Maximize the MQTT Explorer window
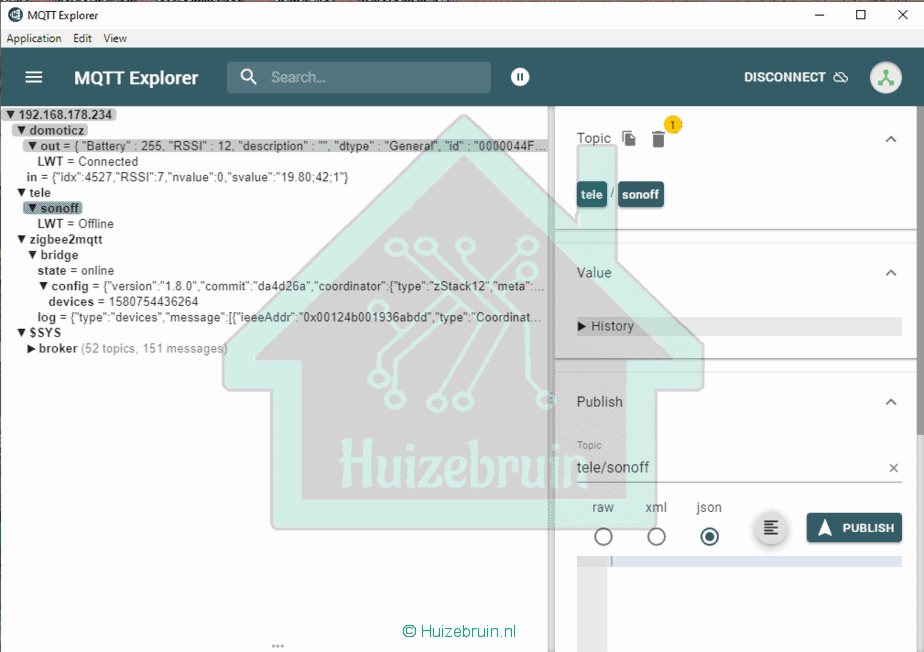 (x=861, y=15)
